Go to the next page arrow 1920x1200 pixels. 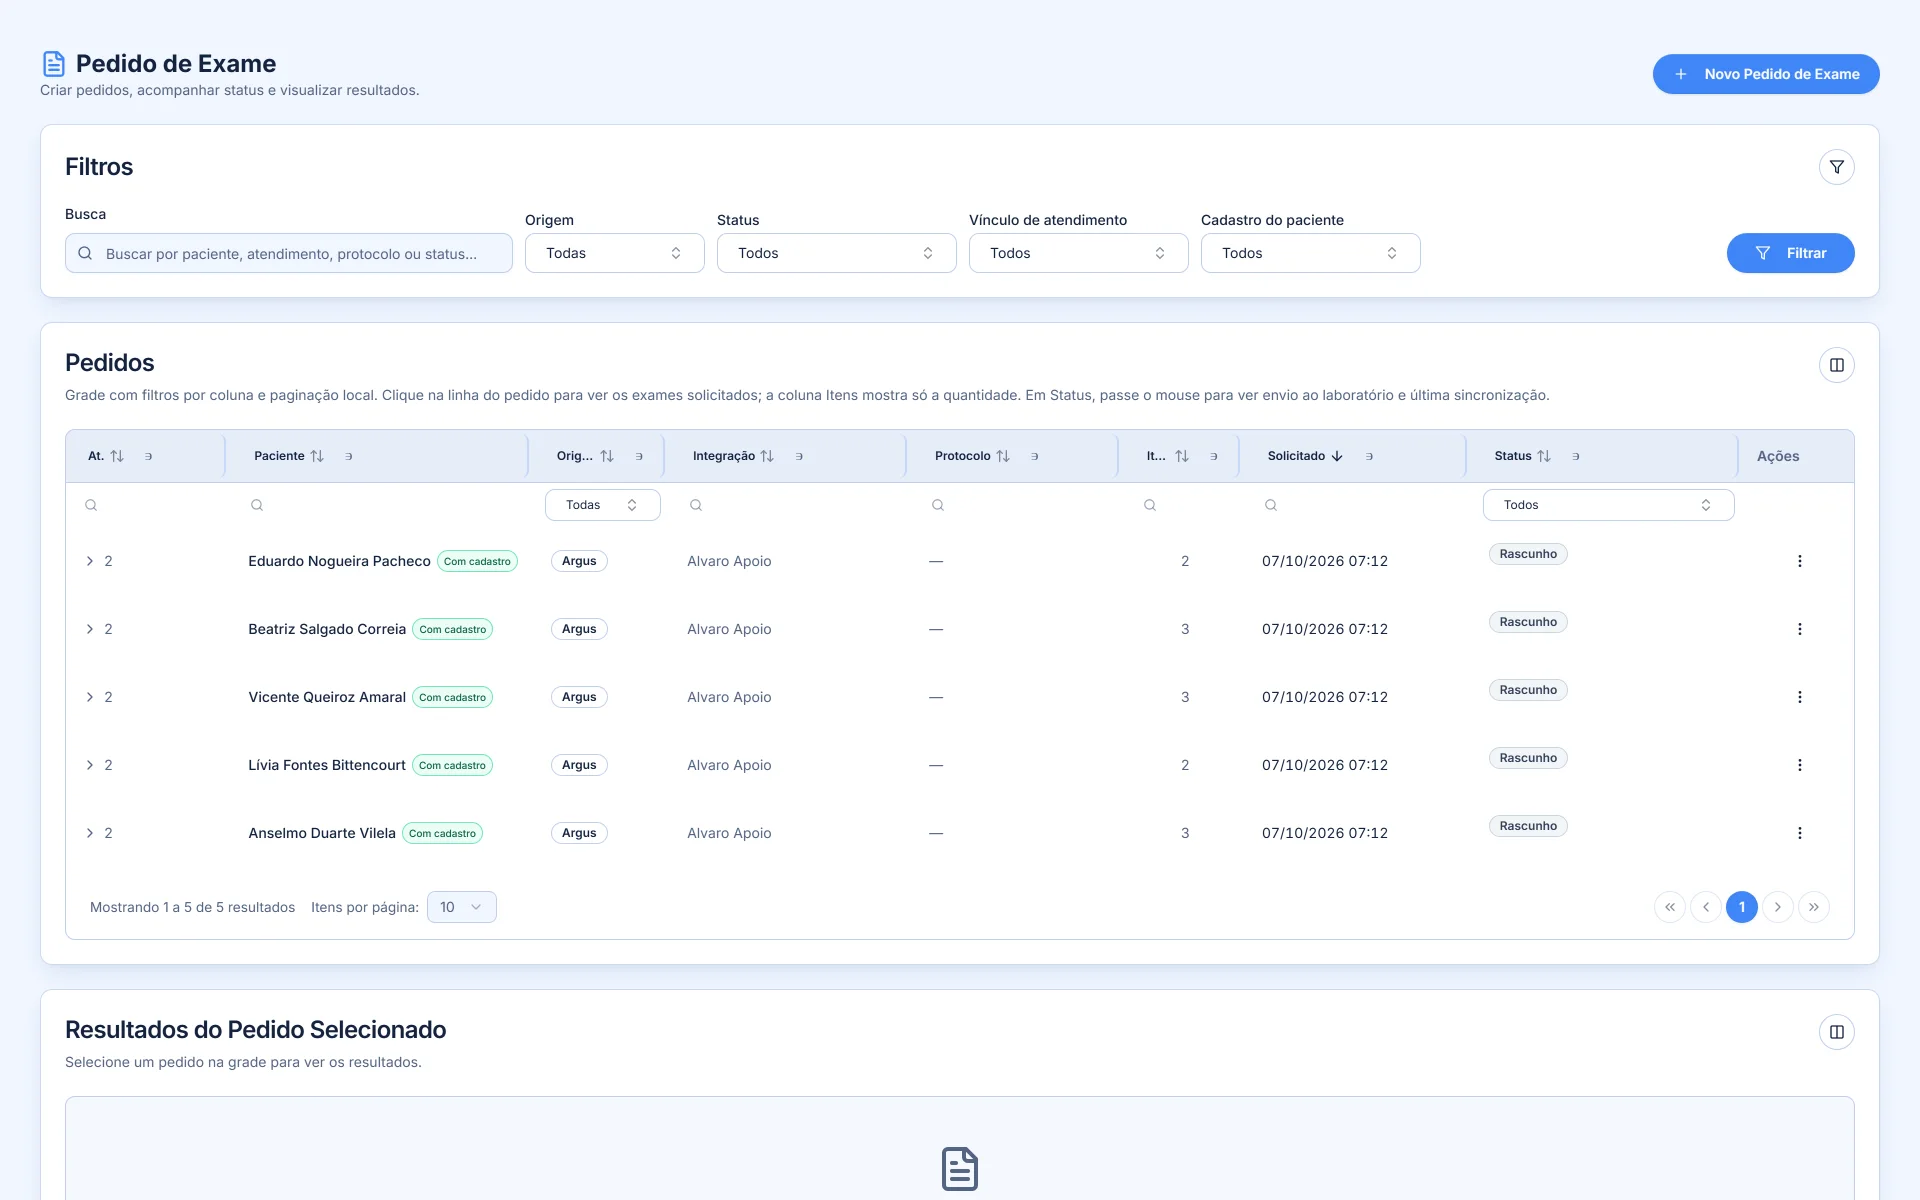(1777, 907)
